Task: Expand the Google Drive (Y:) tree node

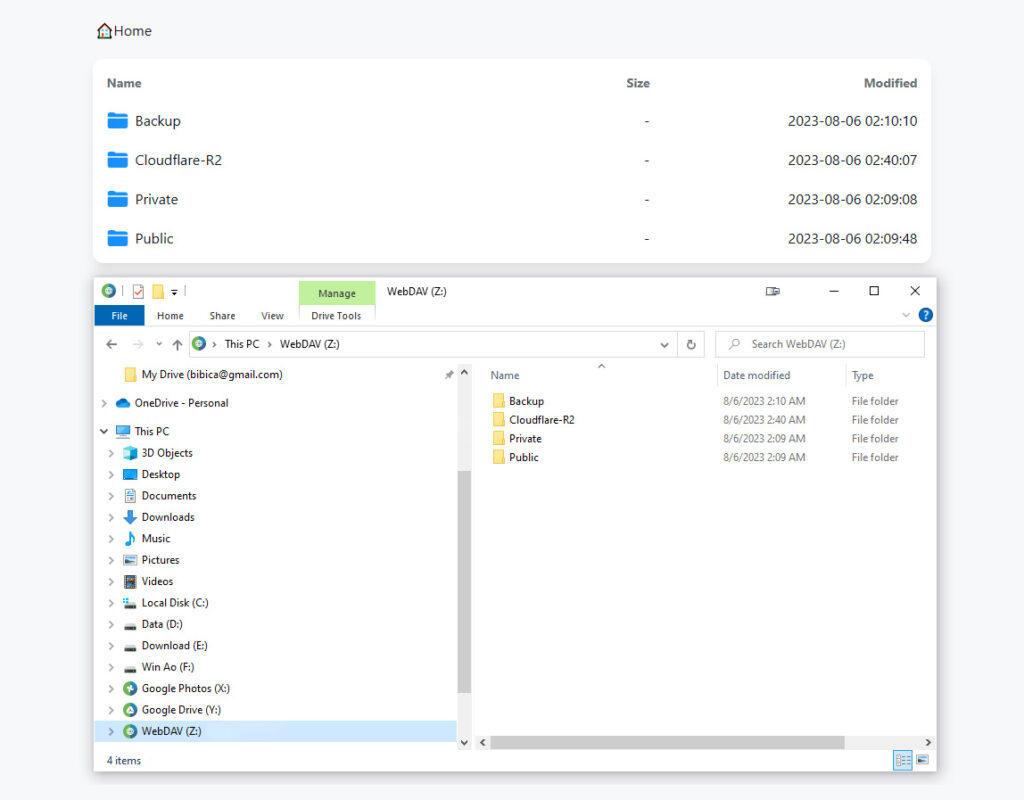Action: point(108,710)
